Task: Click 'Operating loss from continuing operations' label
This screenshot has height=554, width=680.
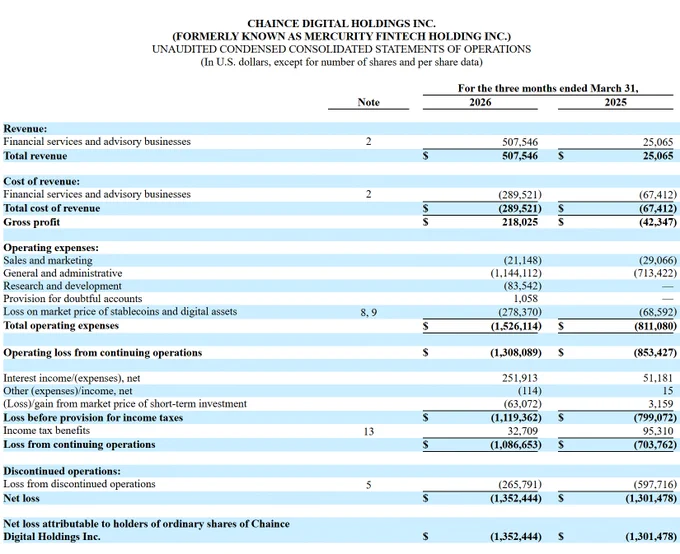Action: click(102, 353)
